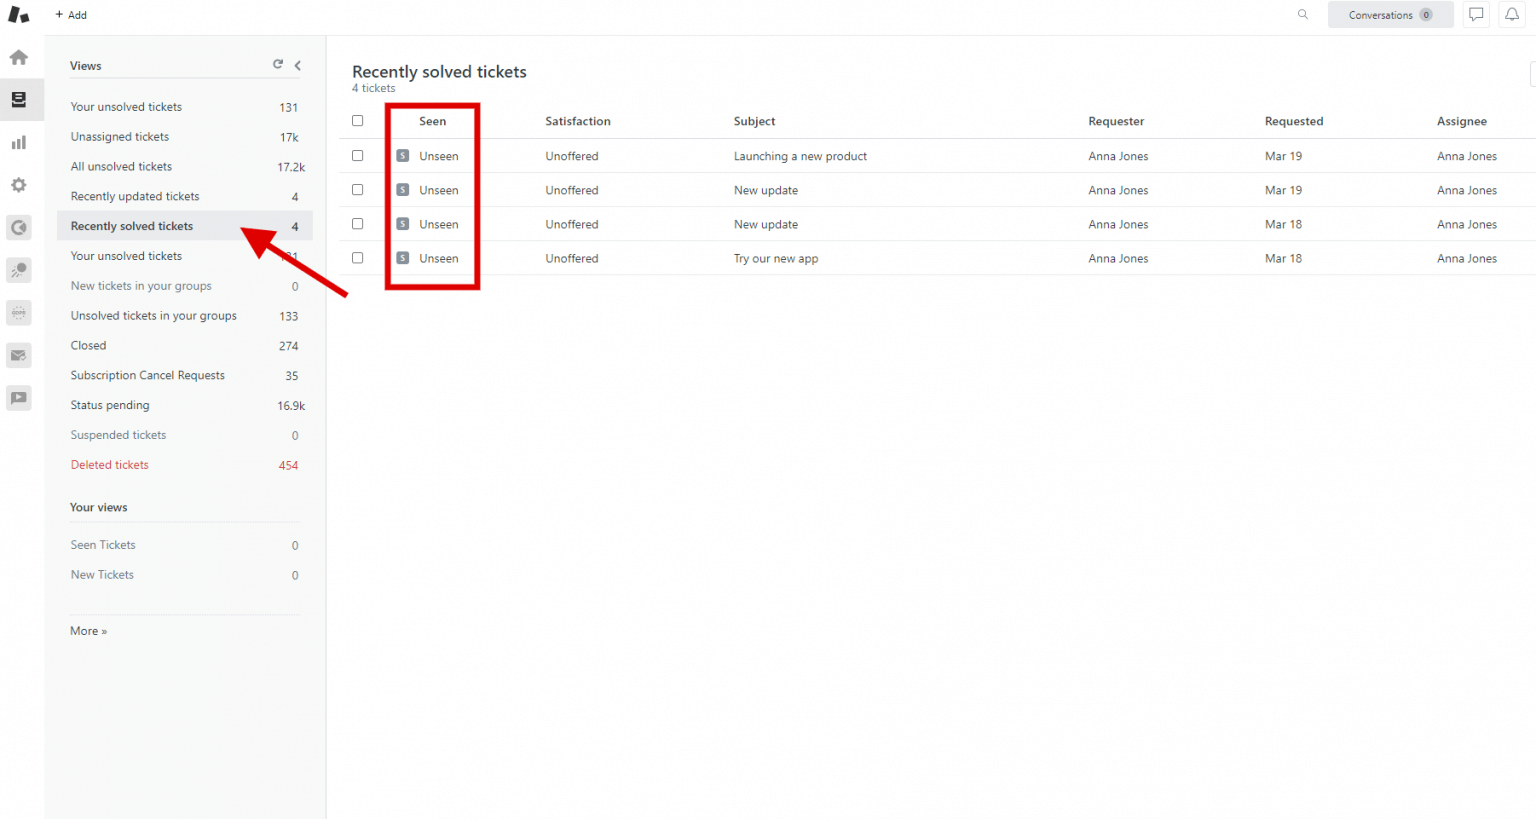The width and height of the screenshot is (1536, 819).
Task: Collapse the Views panel with the chevron
Action: (x=297, y=64)
